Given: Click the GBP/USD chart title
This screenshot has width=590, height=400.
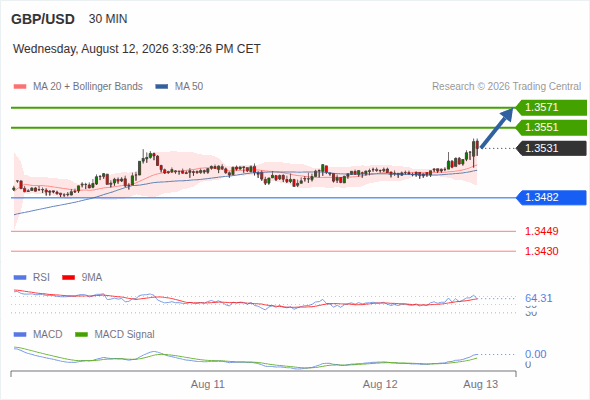Looking at the screenshot, I should (x=43, y=19).
